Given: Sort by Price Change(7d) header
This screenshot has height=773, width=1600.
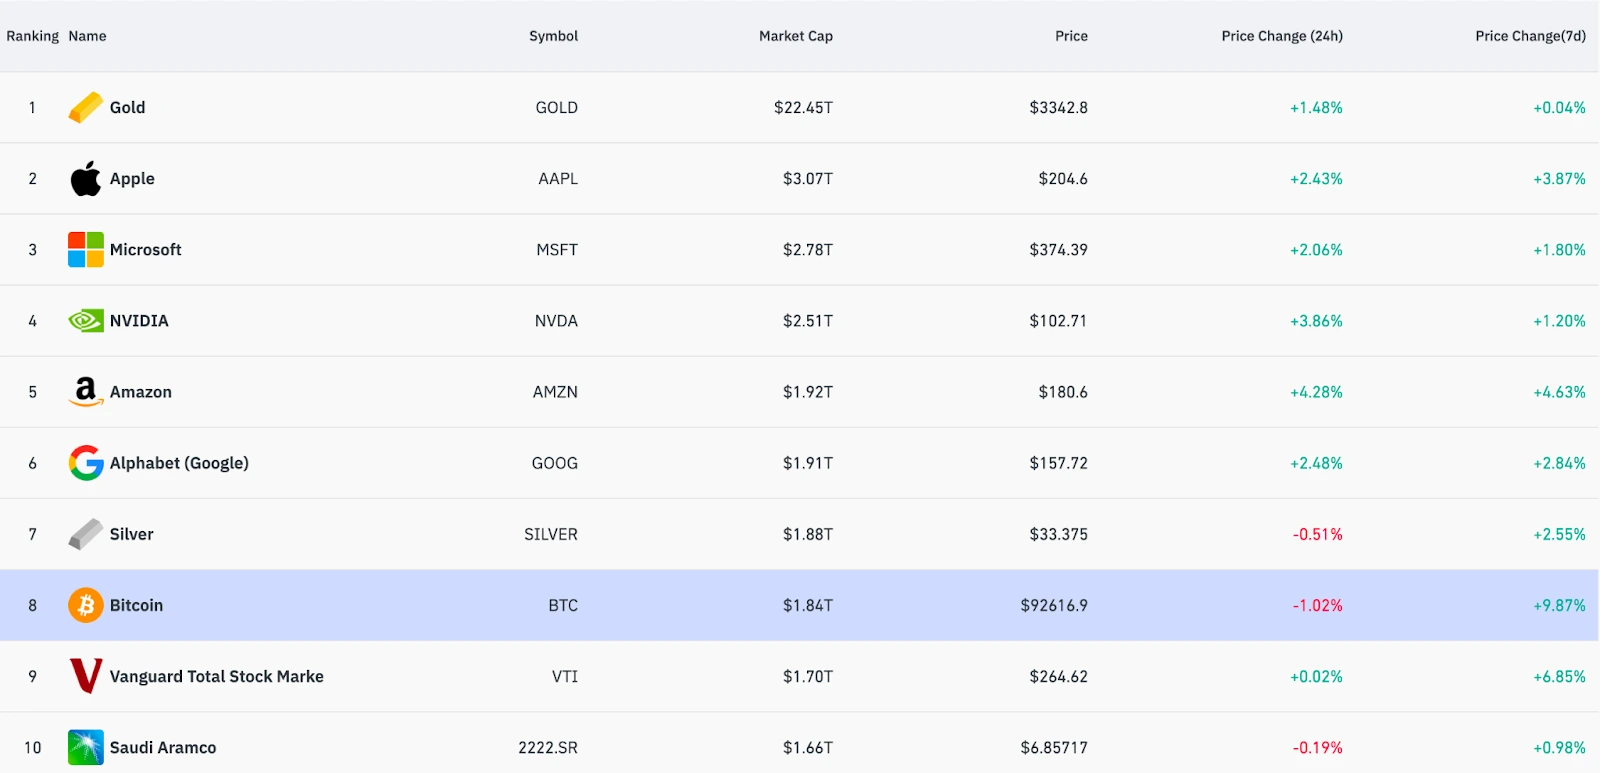Looking at the screenshot, I should tap(1530, 36).
